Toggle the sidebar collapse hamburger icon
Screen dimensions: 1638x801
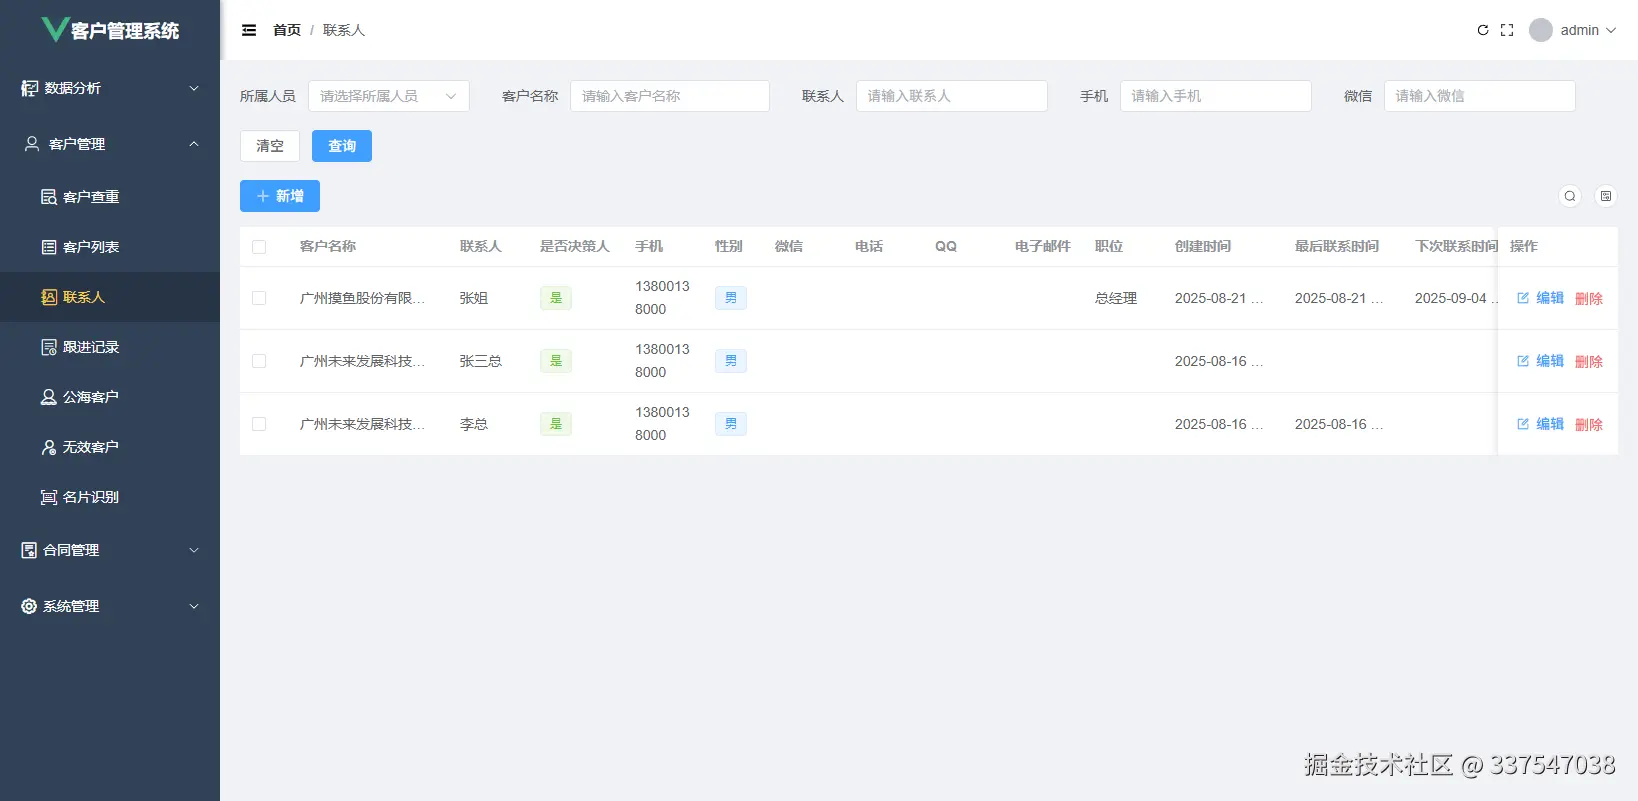click(x=249, y=30)
